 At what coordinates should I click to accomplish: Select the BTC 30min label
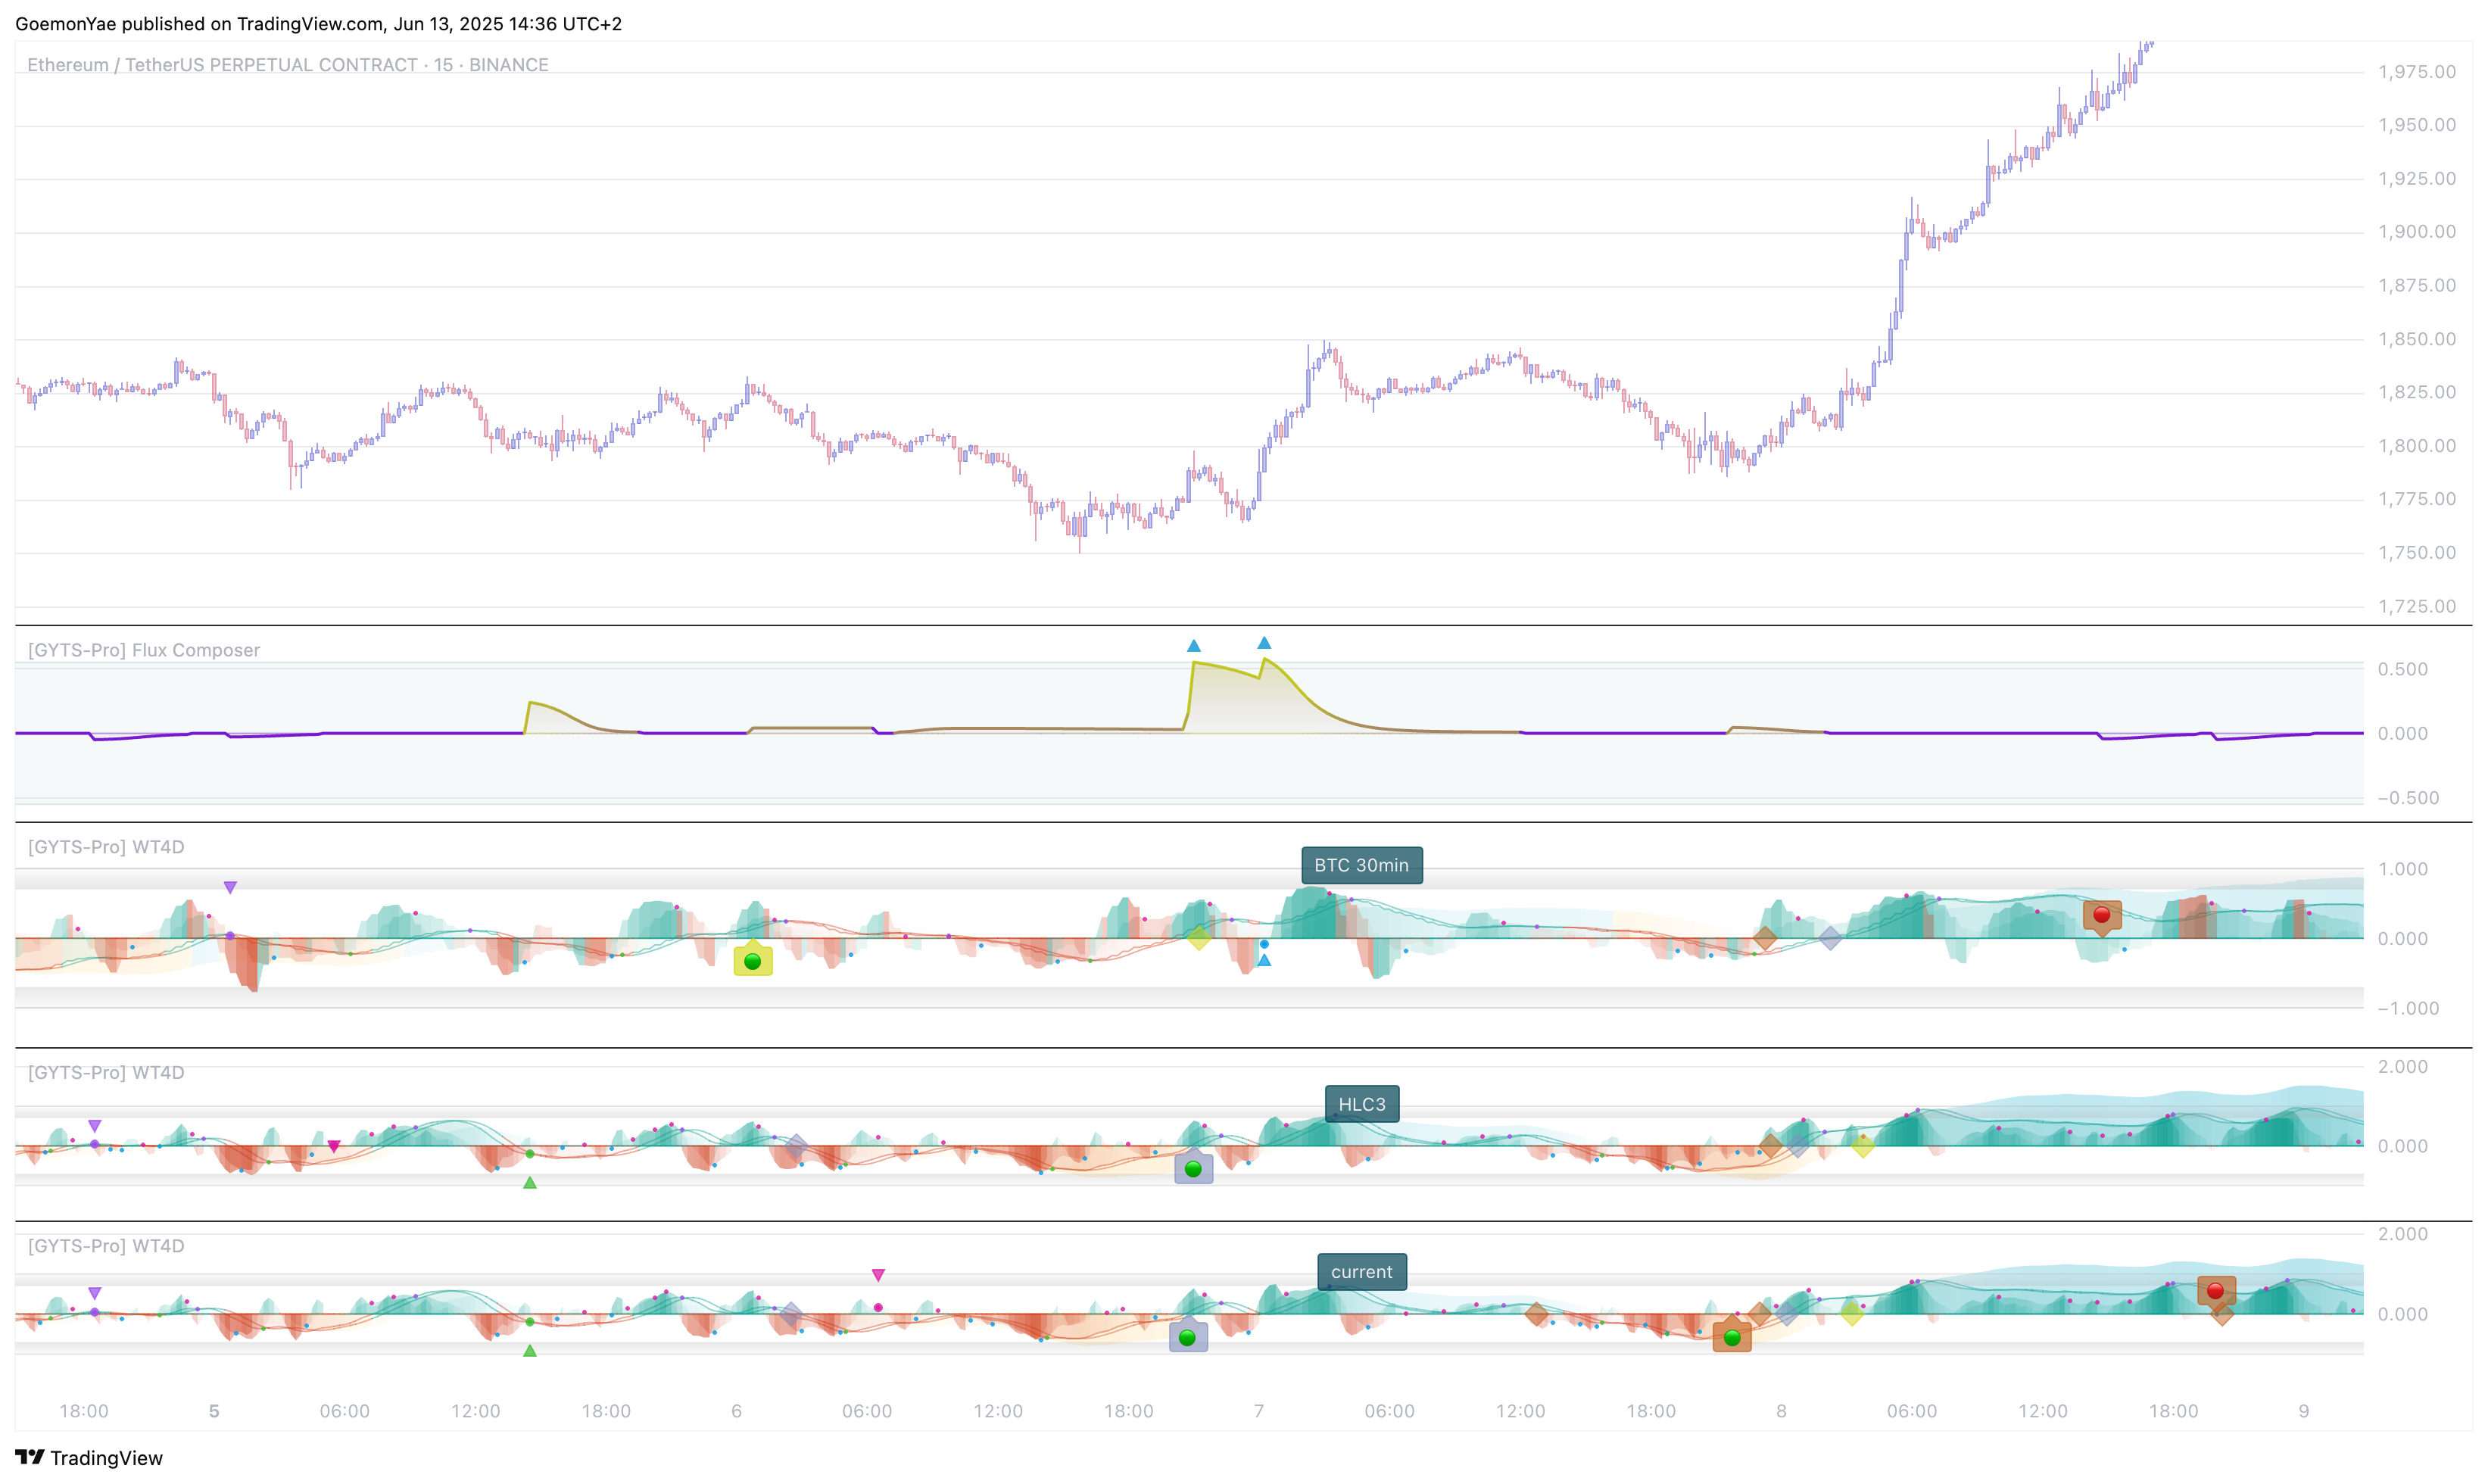[1361, 865]
